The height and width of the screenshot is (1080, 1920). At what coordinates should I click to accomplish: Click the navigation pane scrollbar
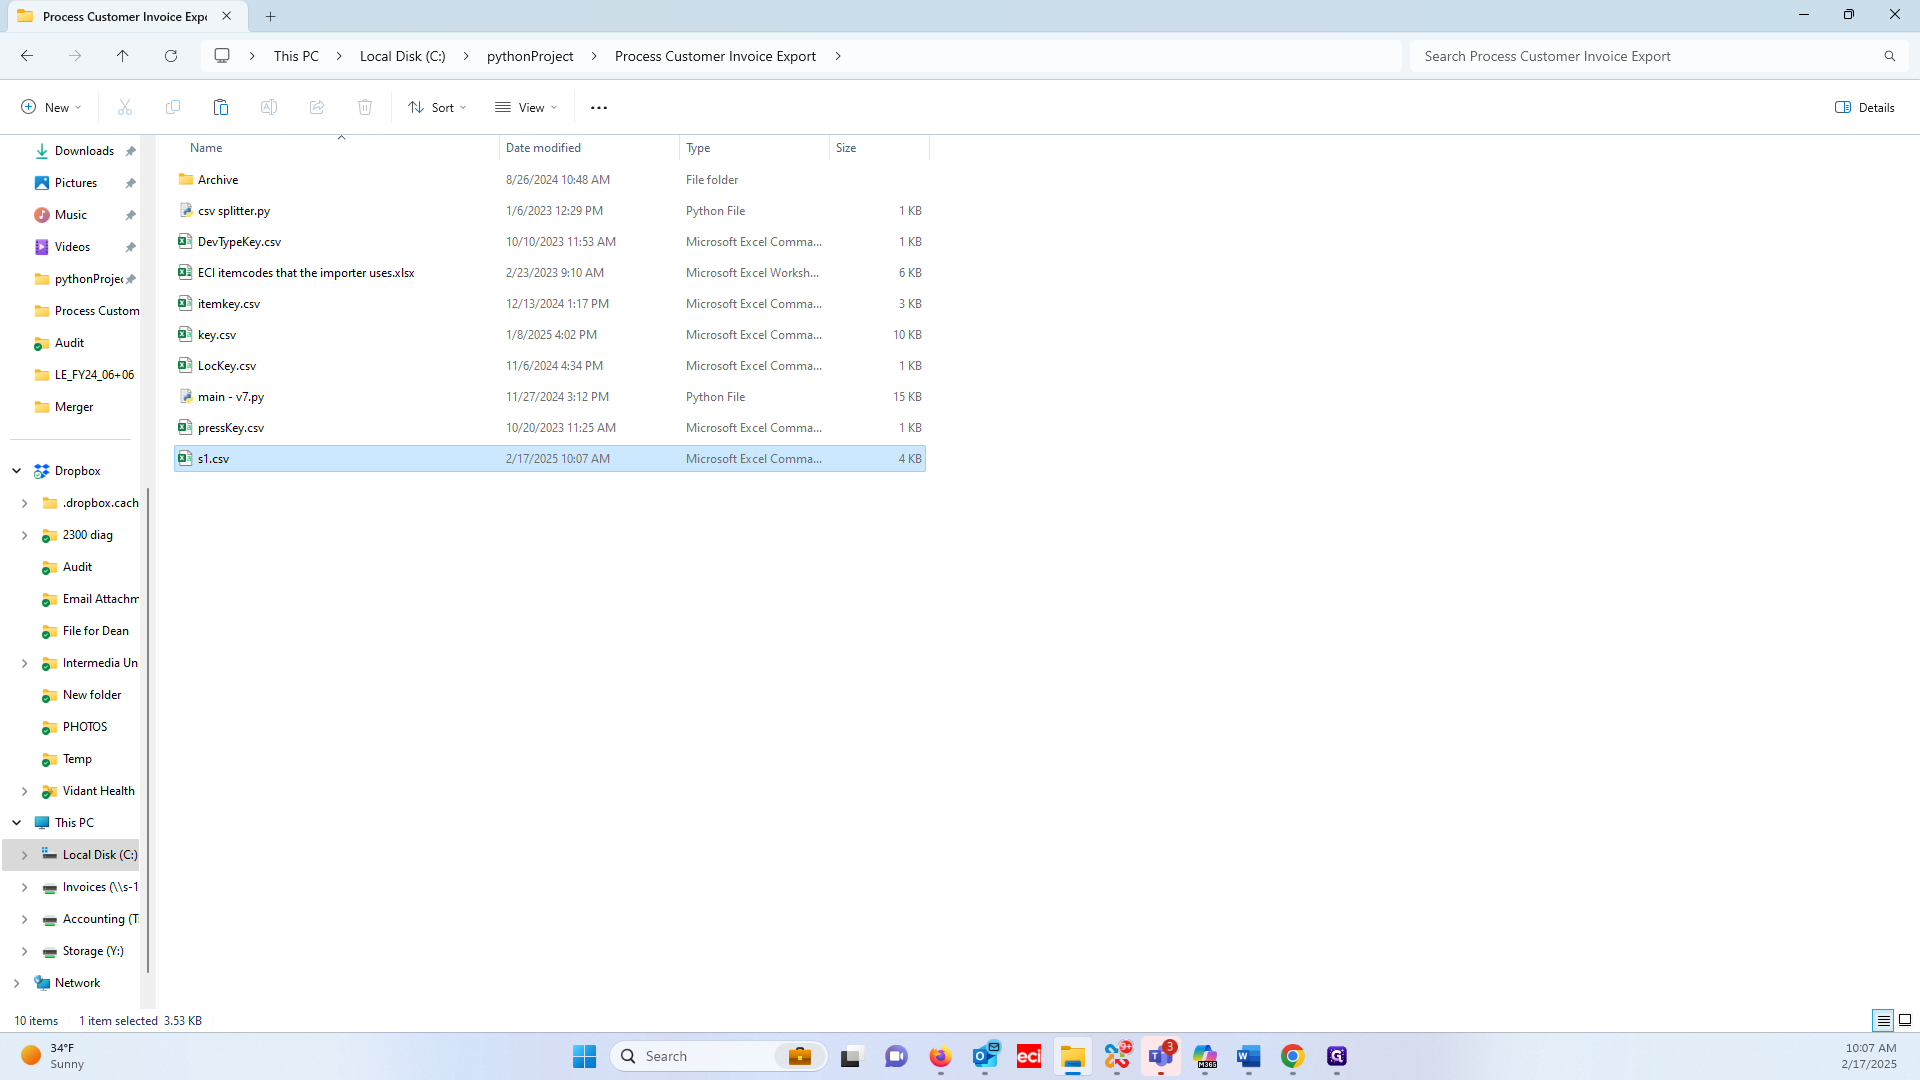click(x=148, y=730)
